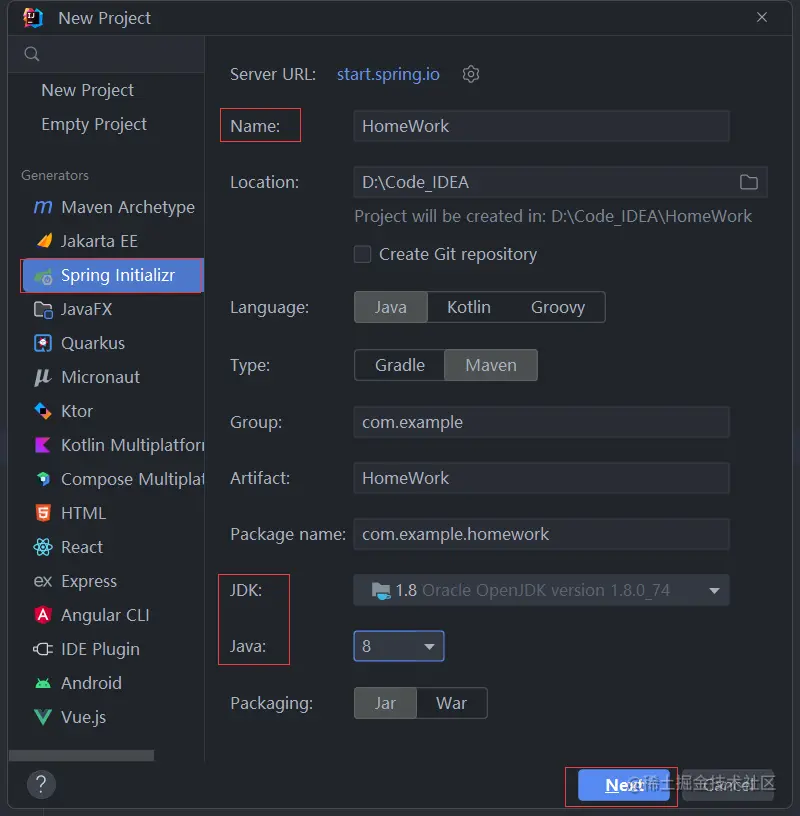Choose Express generator label
800x816 pixels.
click(89, 581)
